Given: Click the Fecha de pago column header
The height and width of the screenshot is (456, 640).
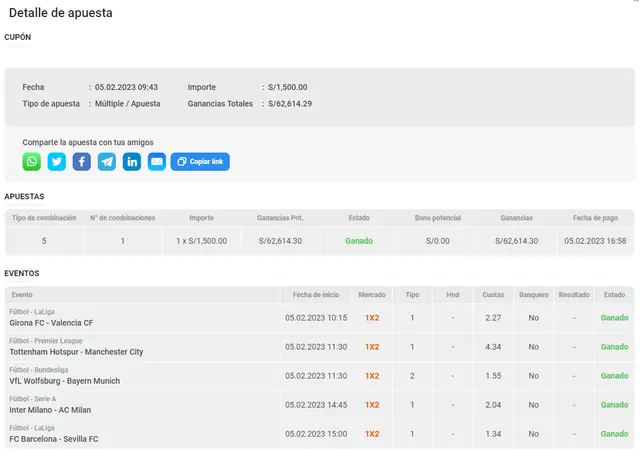Looking at the screenshot, I should 595,218.
